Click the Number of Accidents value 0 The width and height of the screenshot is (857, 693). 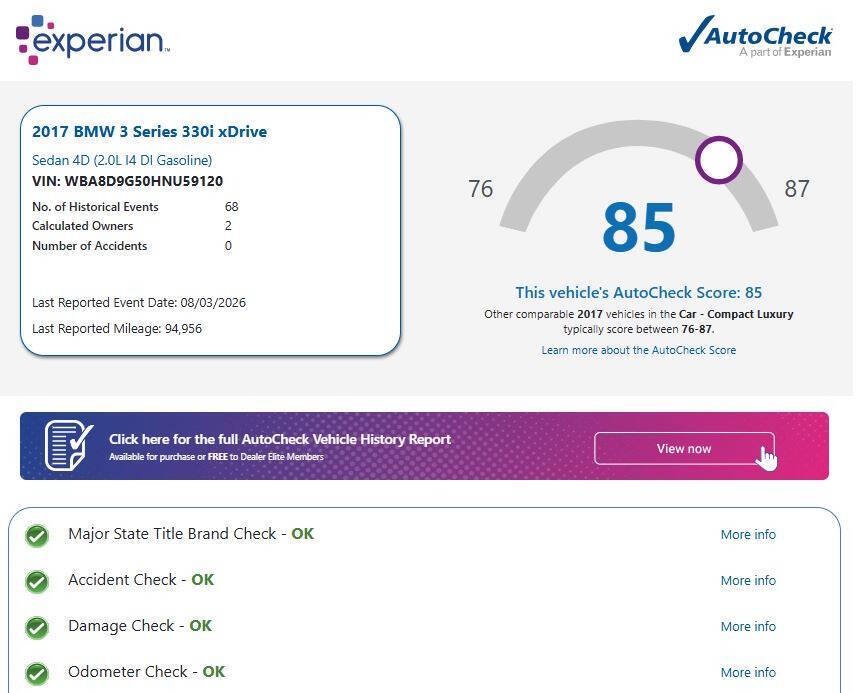pos(228,246)
